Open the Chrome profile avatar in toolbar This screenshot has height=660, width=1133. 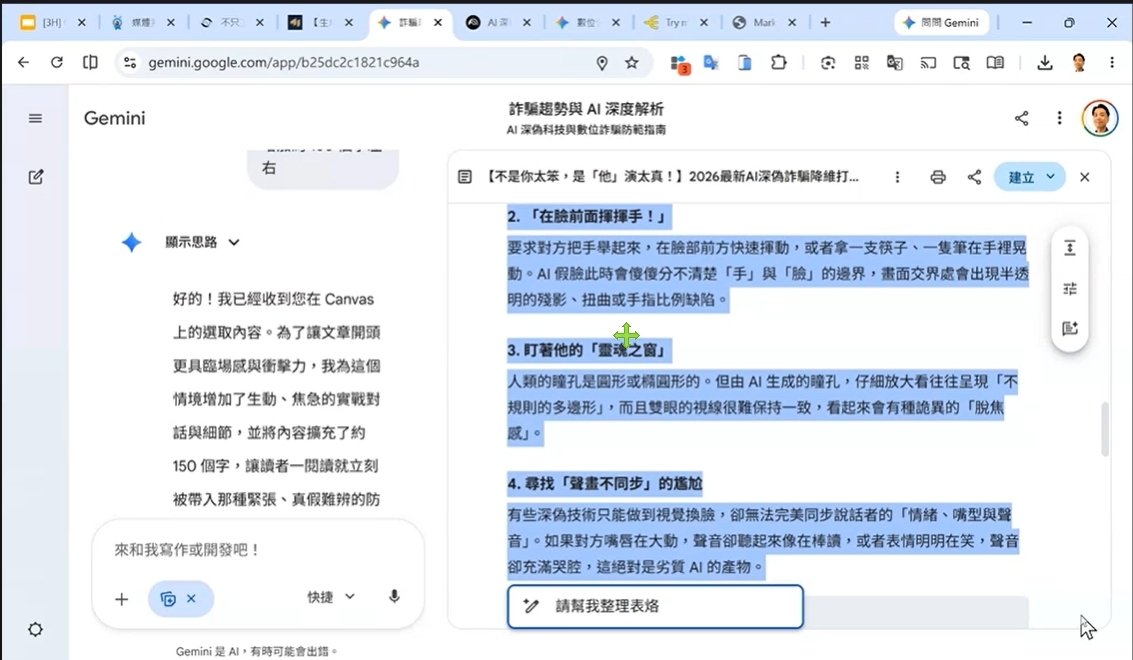pos(1079,63)
